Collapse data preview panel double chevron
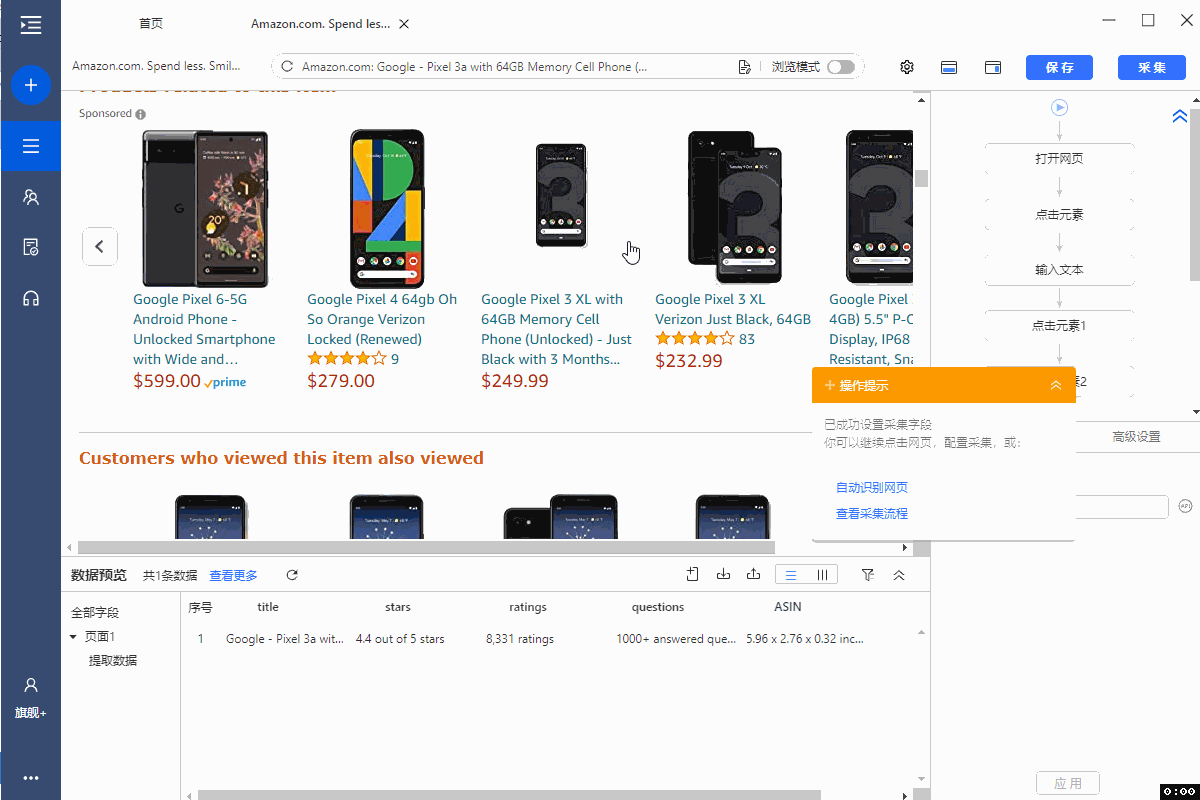The image size is (1200, 800). [x=899, y=575]
